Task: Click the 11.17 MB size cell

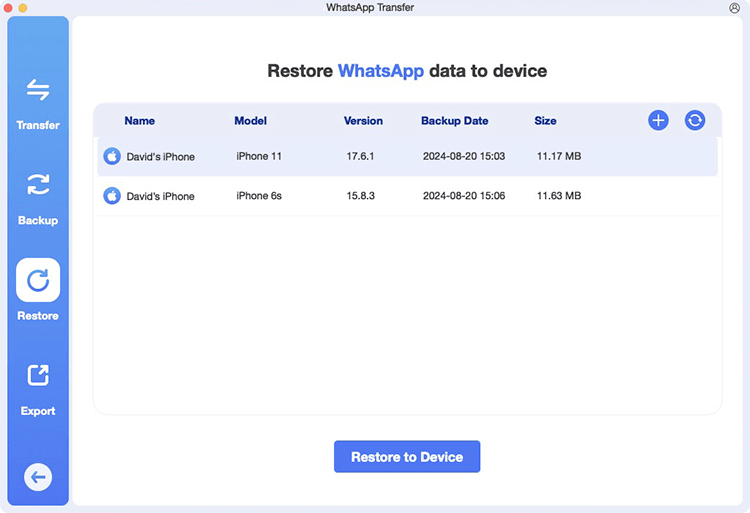Action: click(559, 156)
